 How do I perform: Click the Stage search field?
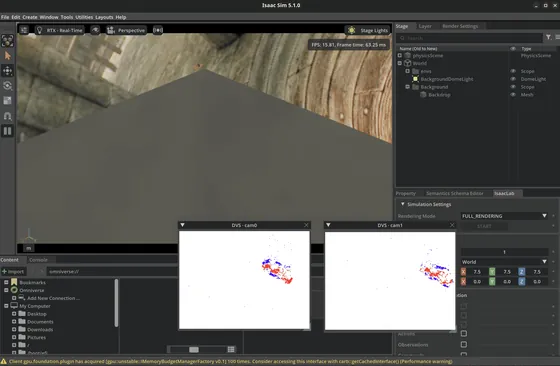point(470,38)
